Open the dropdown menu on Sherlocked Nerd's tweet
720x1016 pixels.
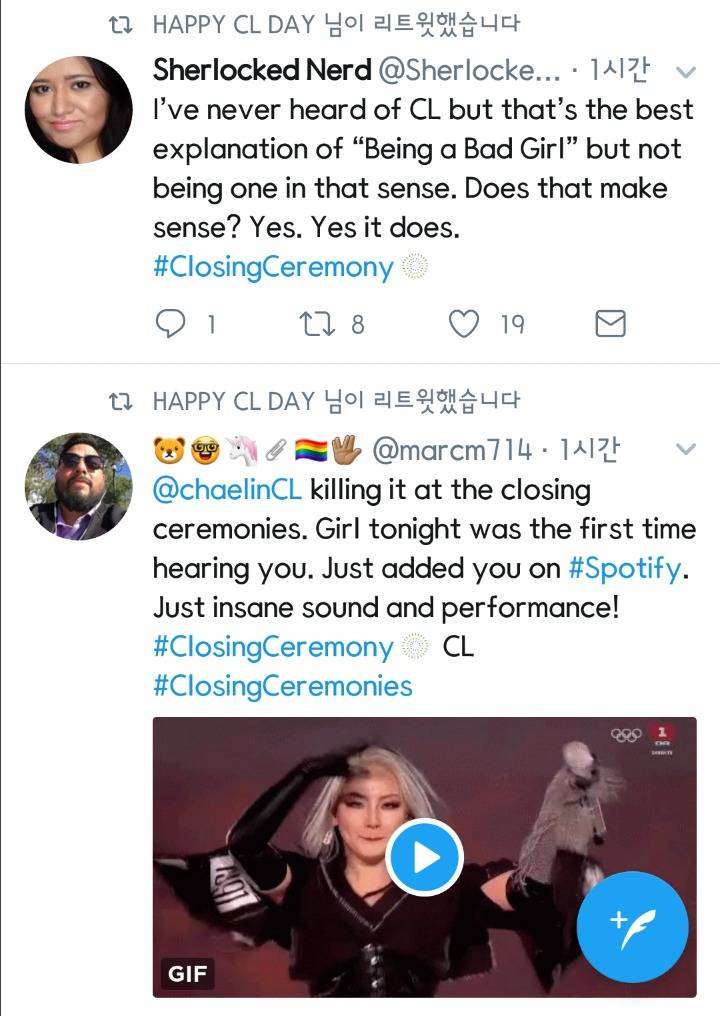686,71
